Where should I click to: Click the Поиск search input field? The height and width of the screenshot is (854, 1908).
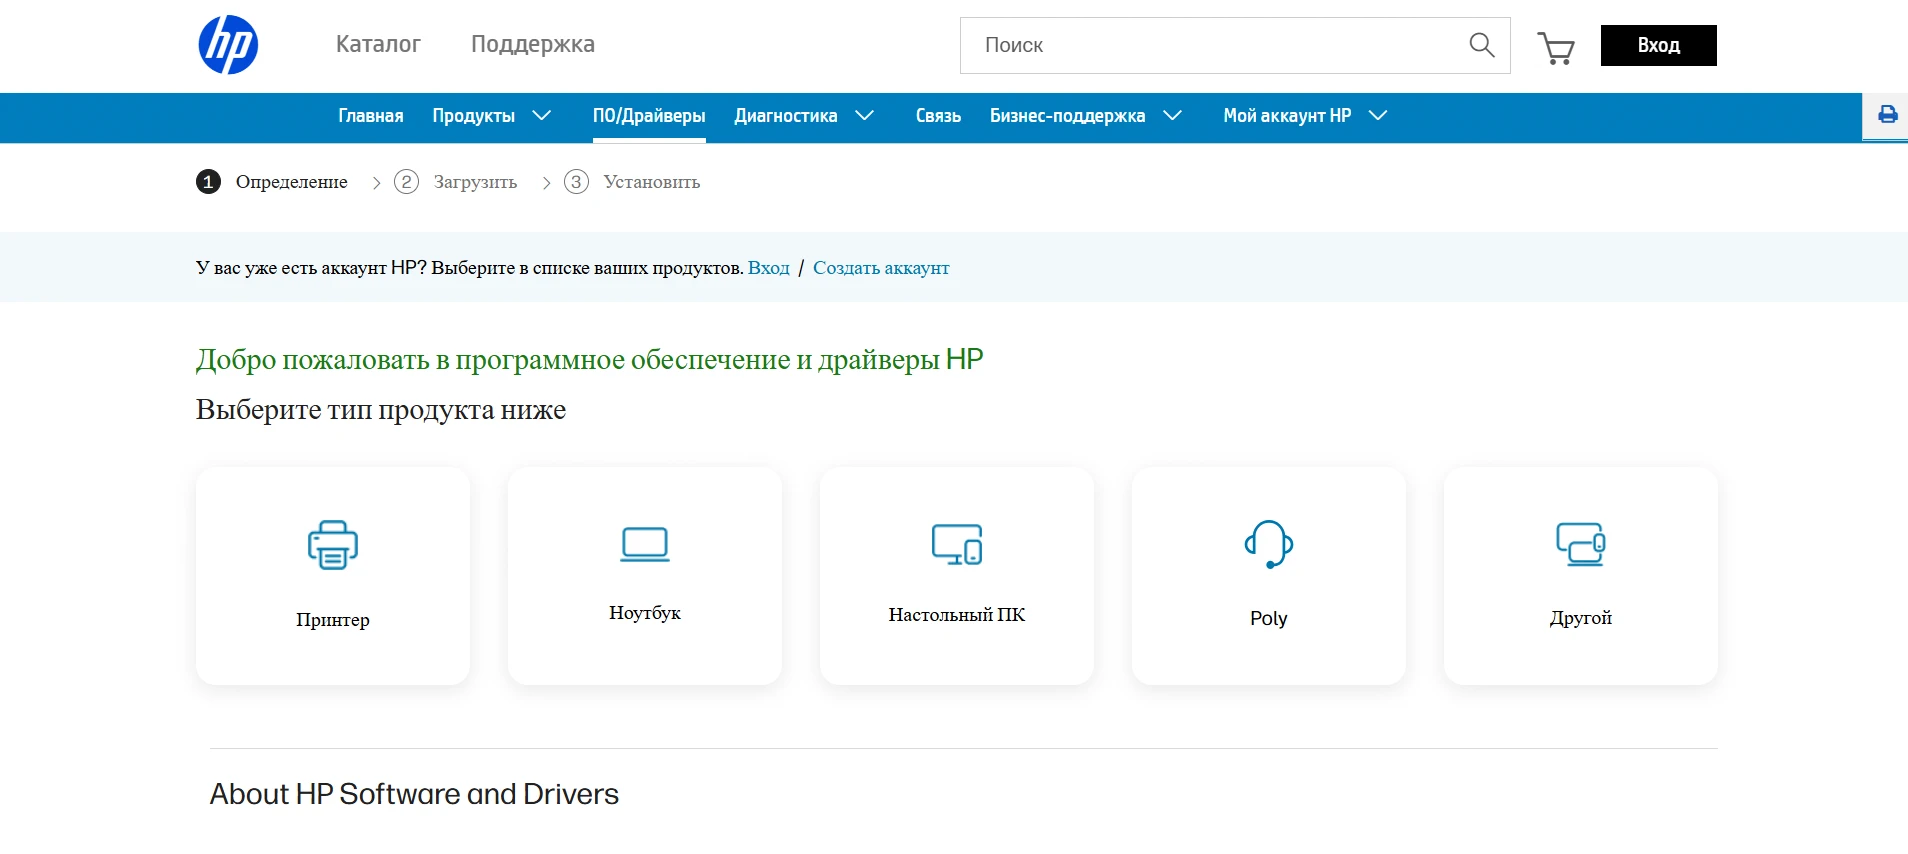1210,45
